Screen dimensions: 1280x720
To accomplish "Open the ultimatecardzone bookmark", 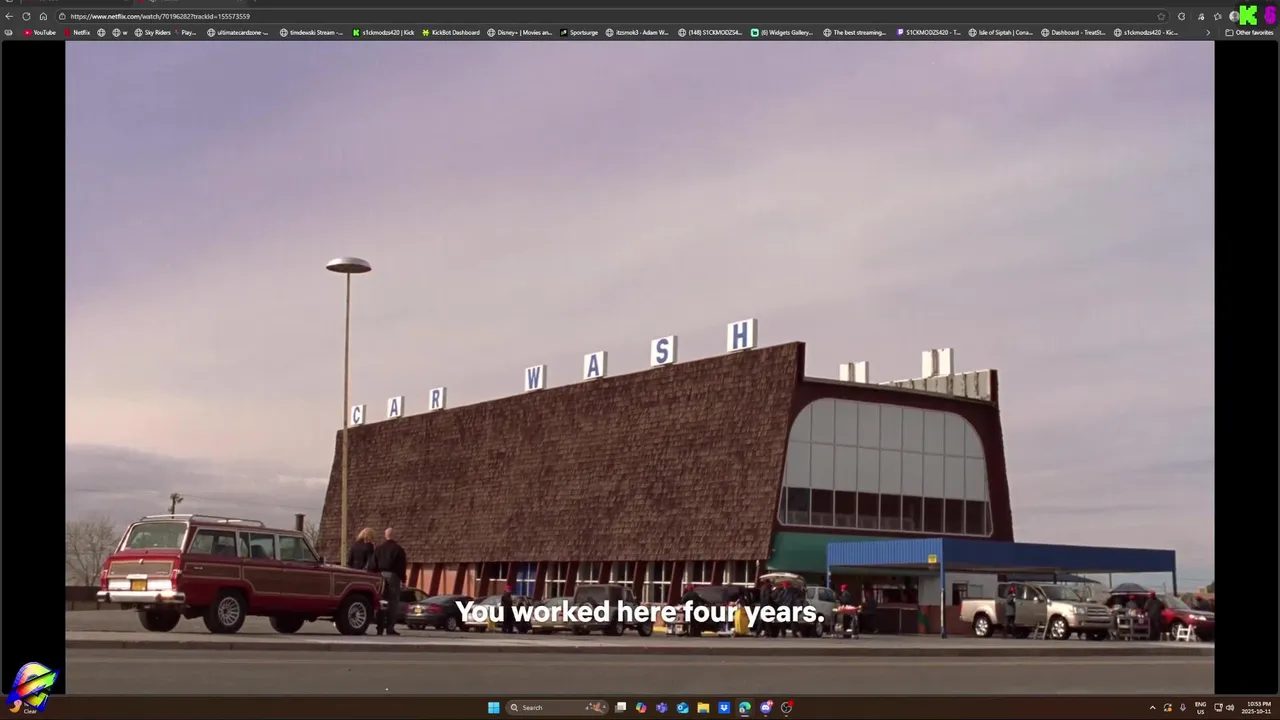I will [238, 33].
